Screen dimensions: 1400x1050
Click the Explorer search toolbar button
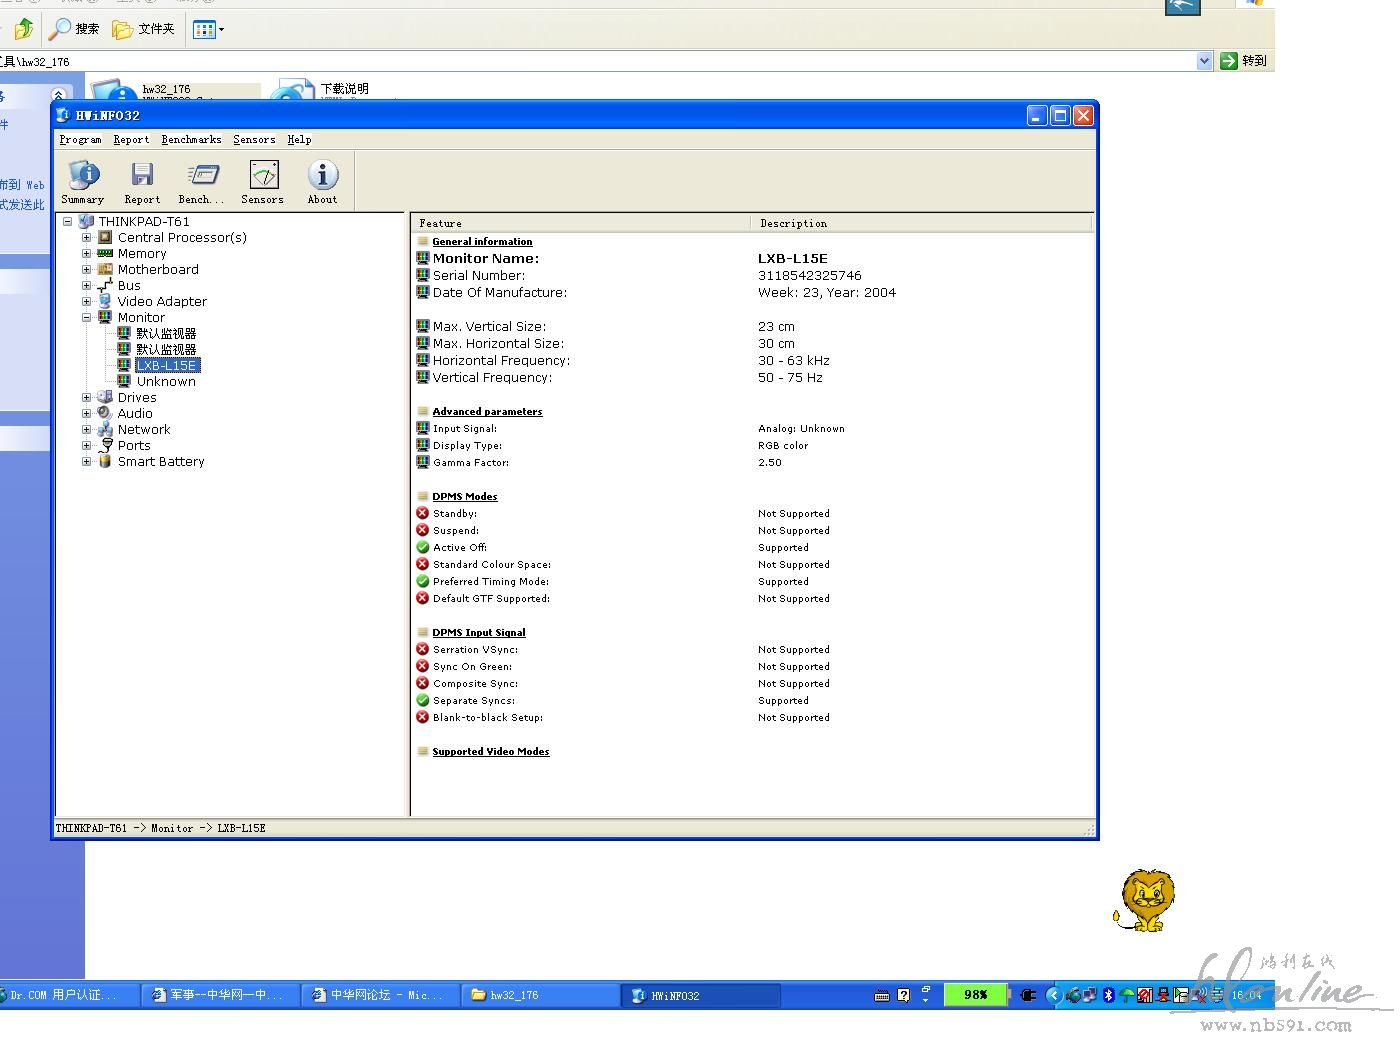click(x=75, y=29)
